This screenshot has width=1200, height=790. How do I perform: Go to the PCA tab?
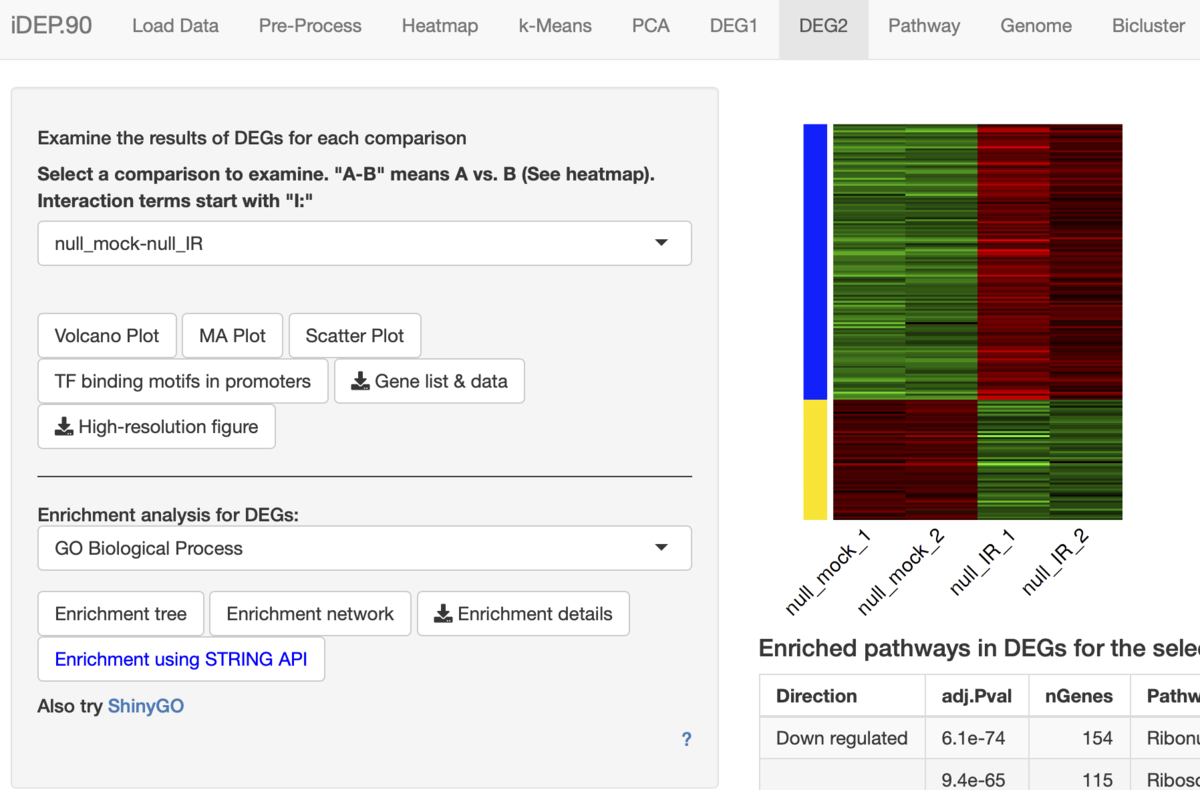651,26
